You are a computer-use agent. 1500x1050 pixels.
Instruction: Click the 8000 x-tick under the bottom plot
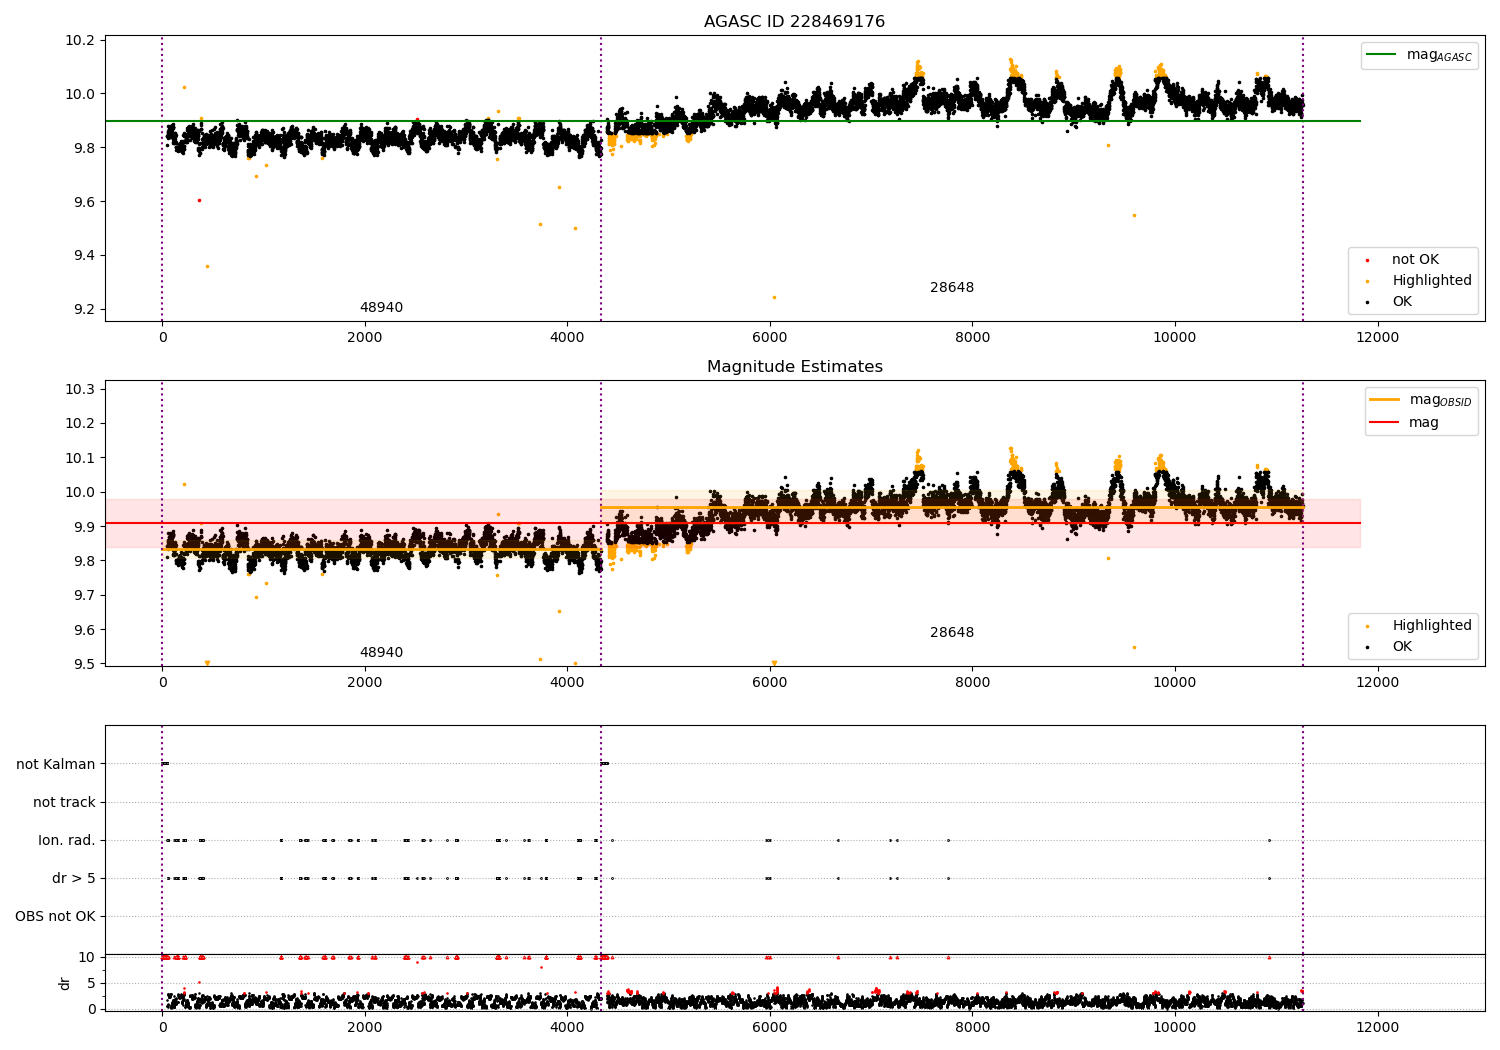tap(972, 1028)
